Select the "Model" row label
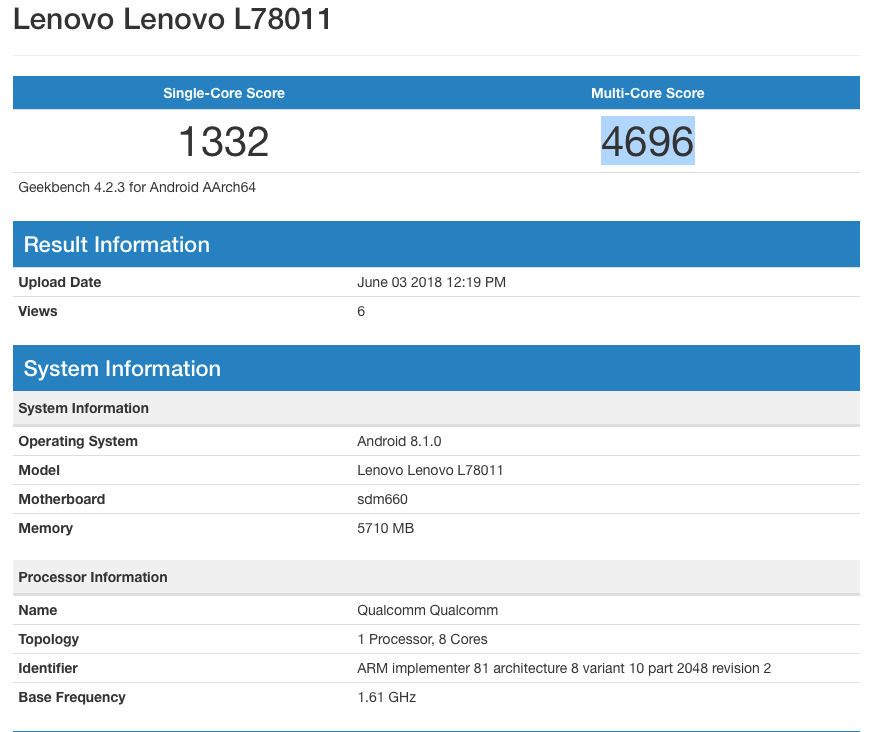Image resolution: width=874 pixels, height=732 pixels. (x=39, y=470)
